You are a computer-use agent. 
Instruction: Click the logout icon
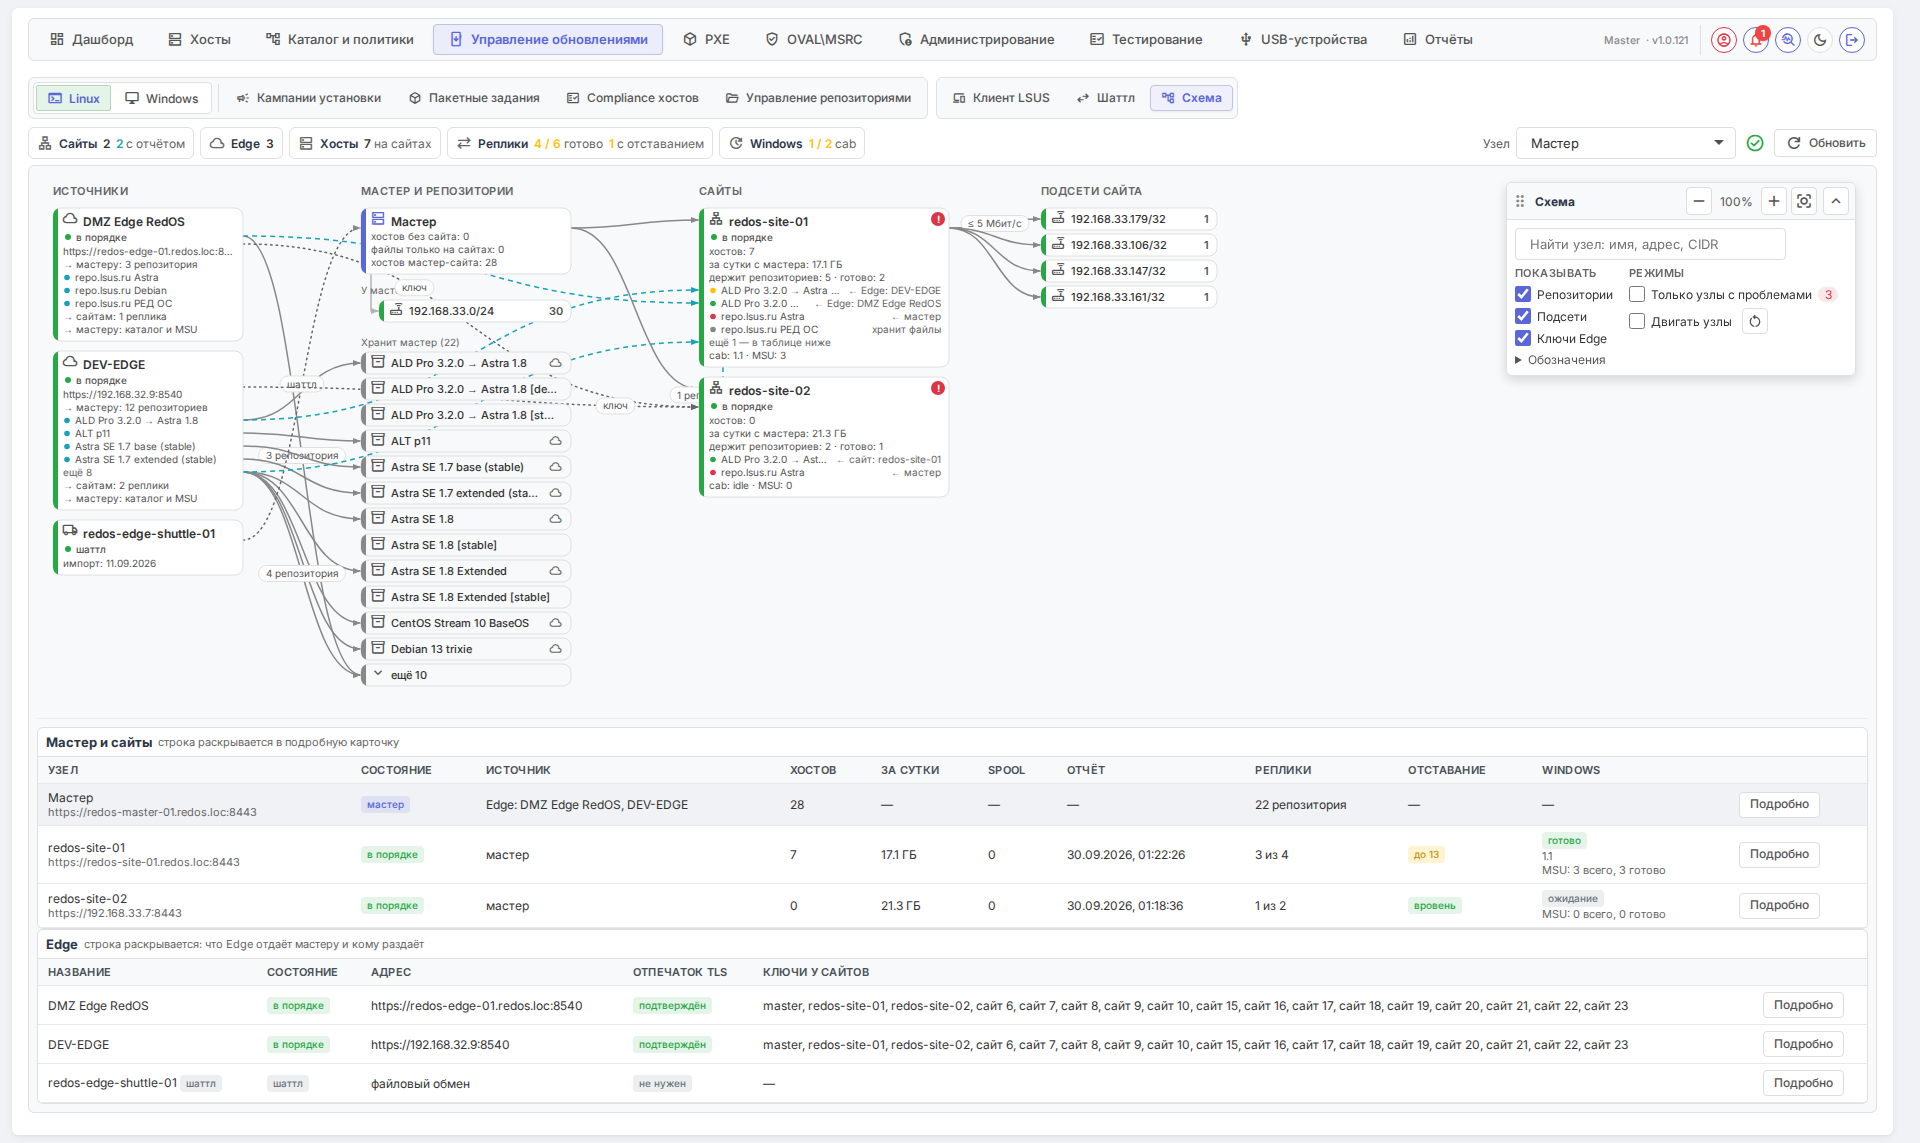(1852, 40)
